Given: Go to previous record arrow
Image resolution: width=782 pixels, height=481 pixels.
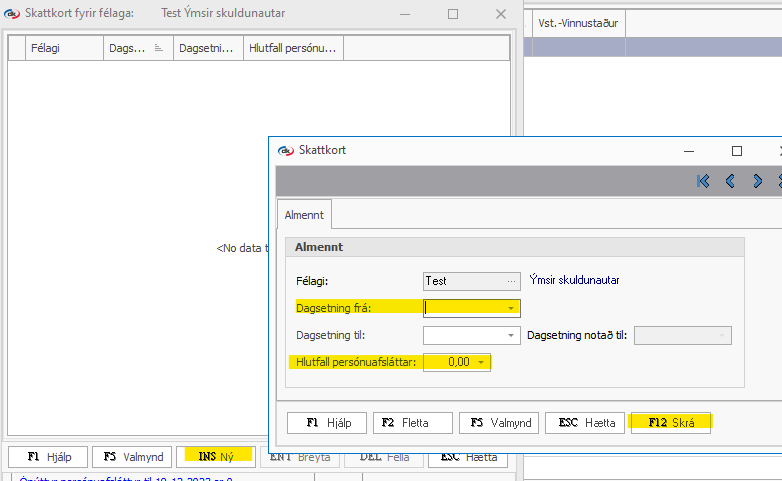Looking at the screenshot, I should pyautogui.click(x=730, y=181).
